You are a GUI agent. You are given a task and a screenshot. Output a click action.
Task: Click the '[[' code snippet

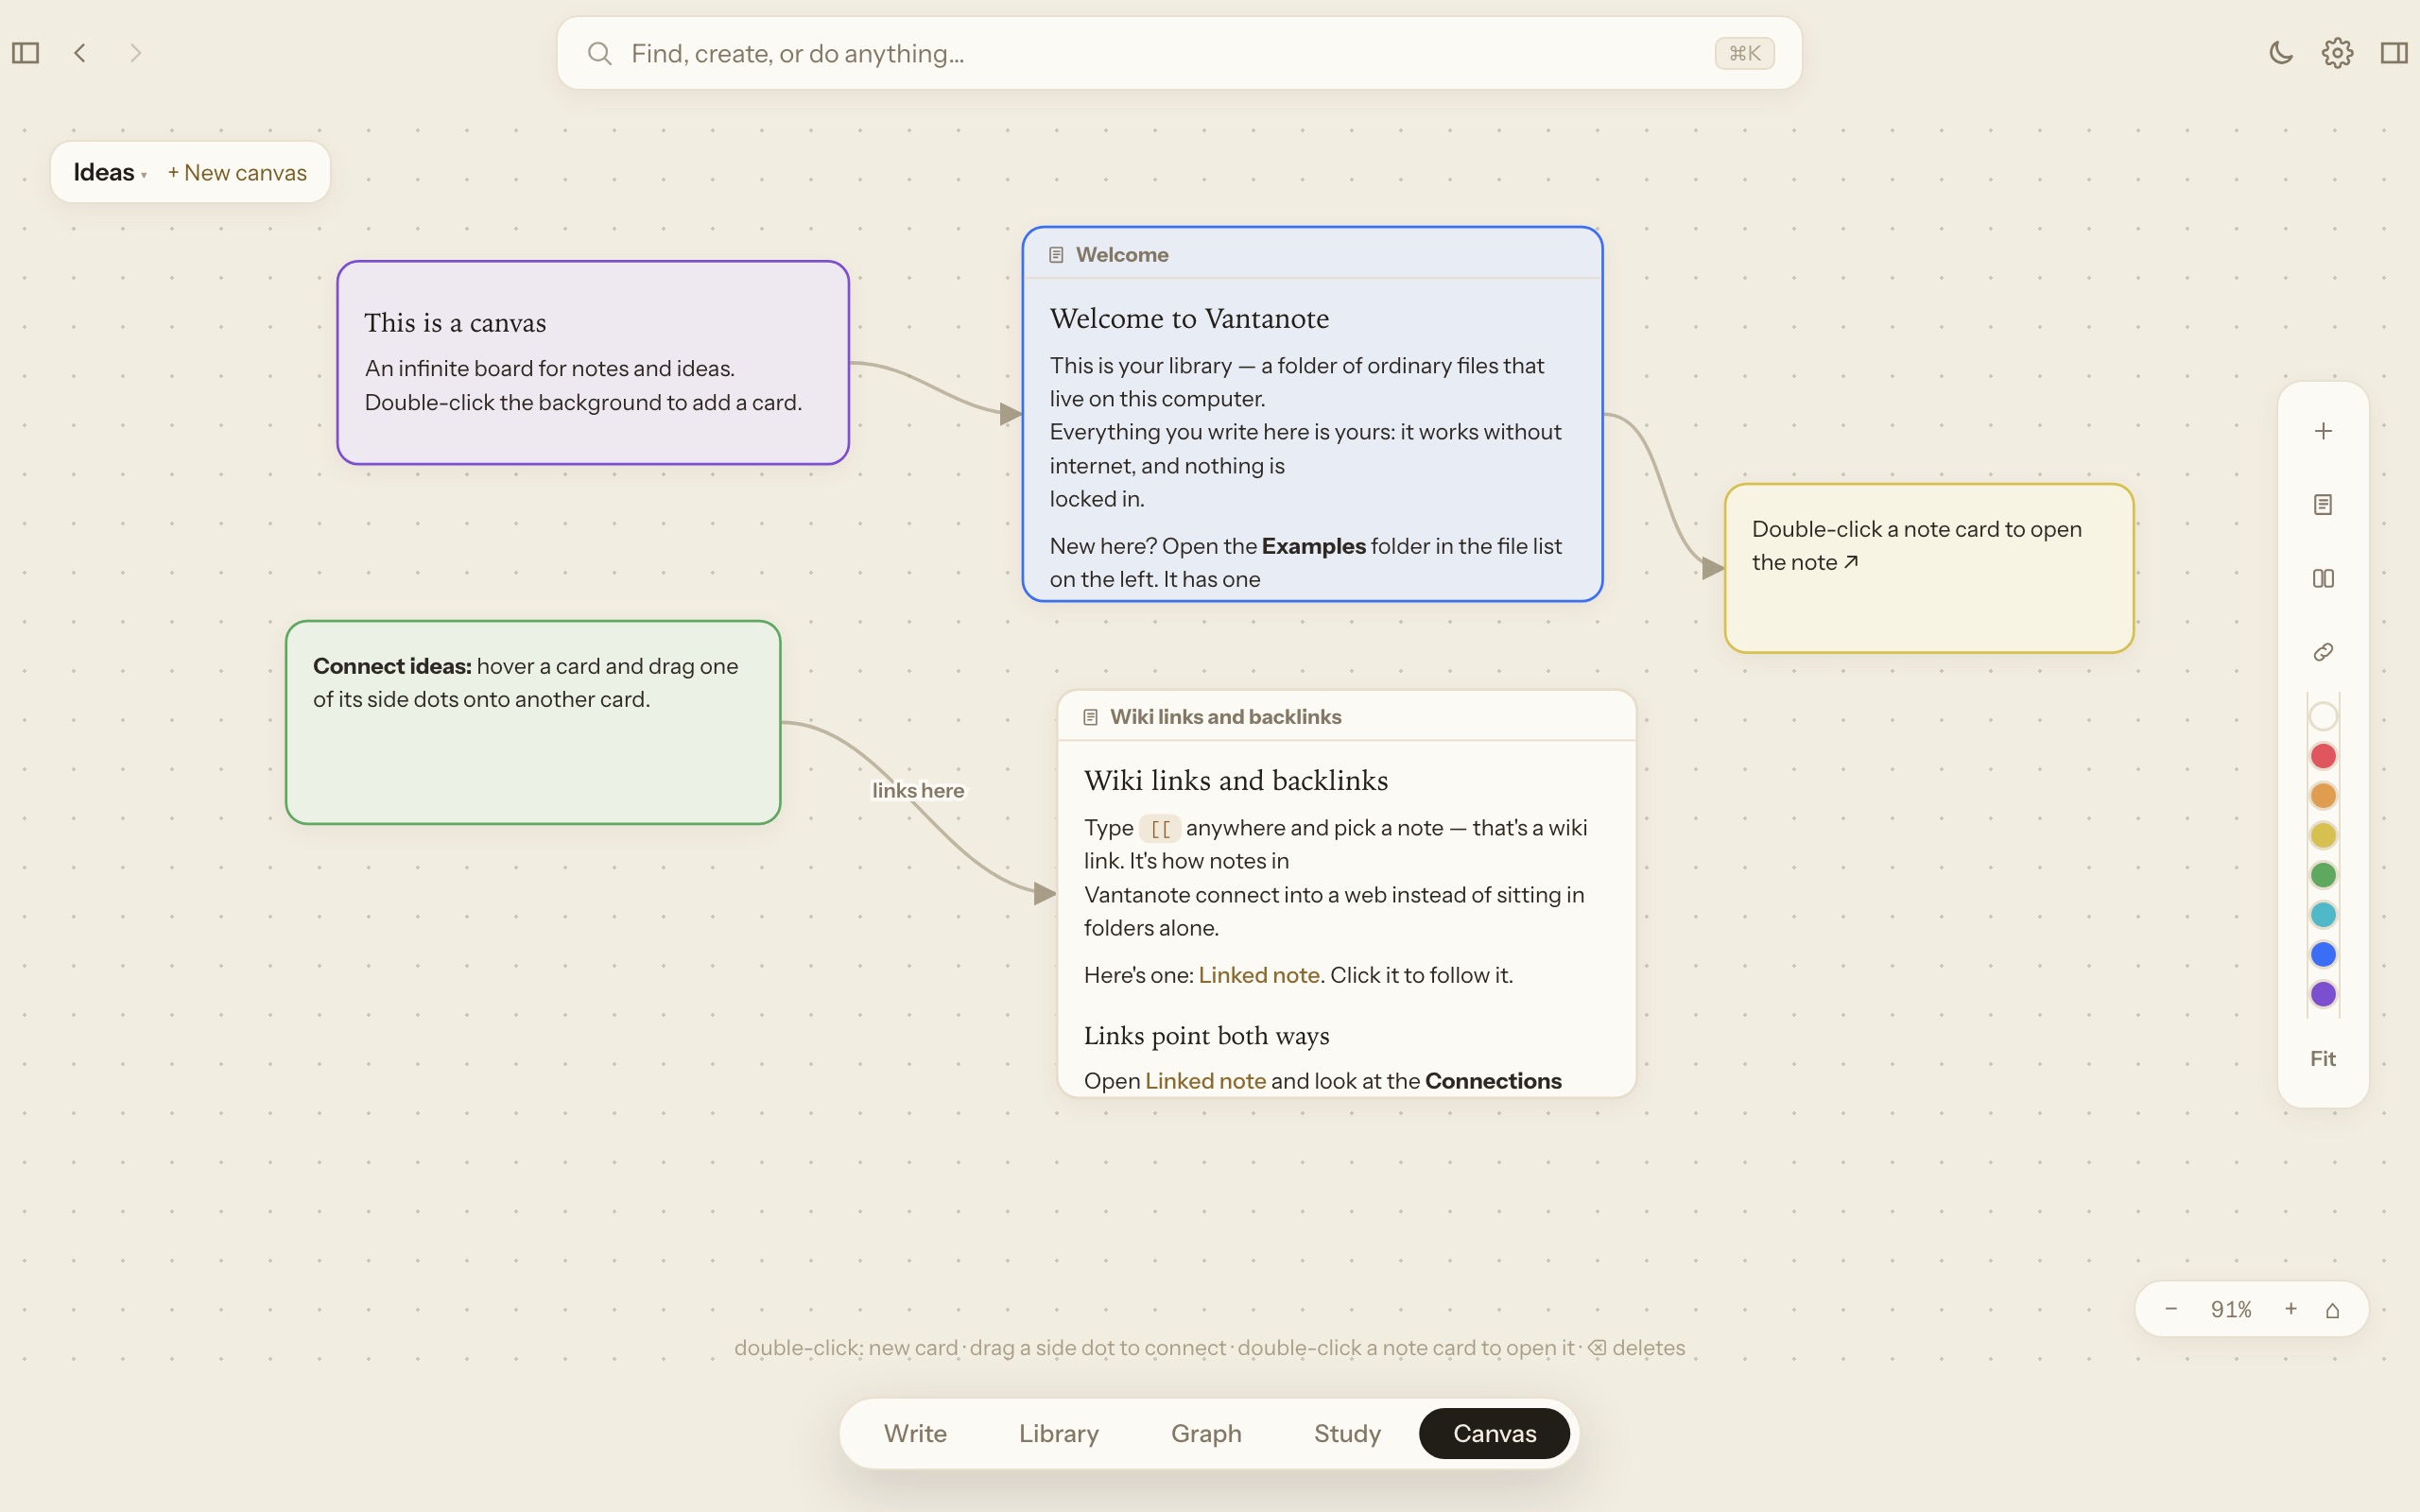1160,828
